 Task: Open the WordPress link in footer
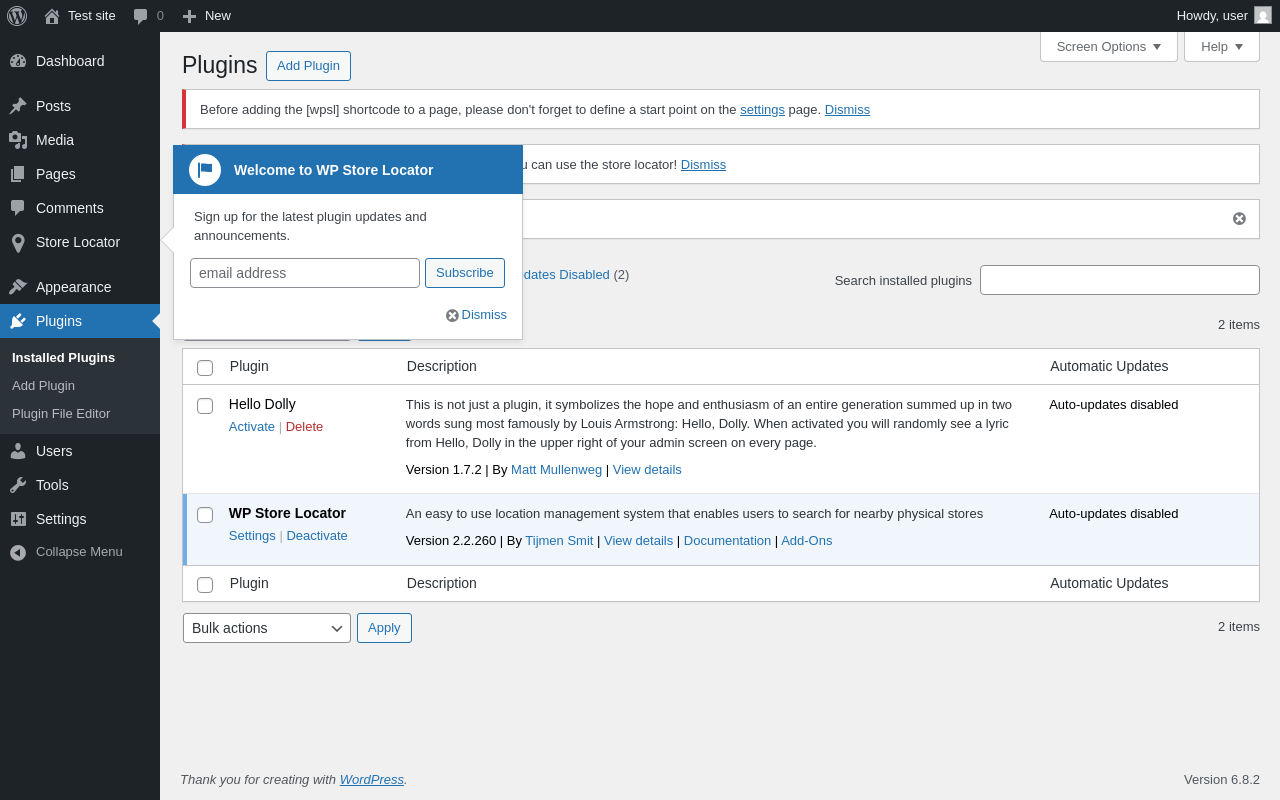tap(372, 779)
